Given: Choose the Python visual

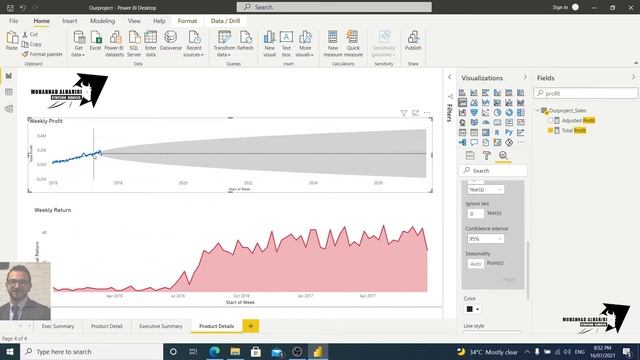Looking at the screenshot, I should point(509,132).
